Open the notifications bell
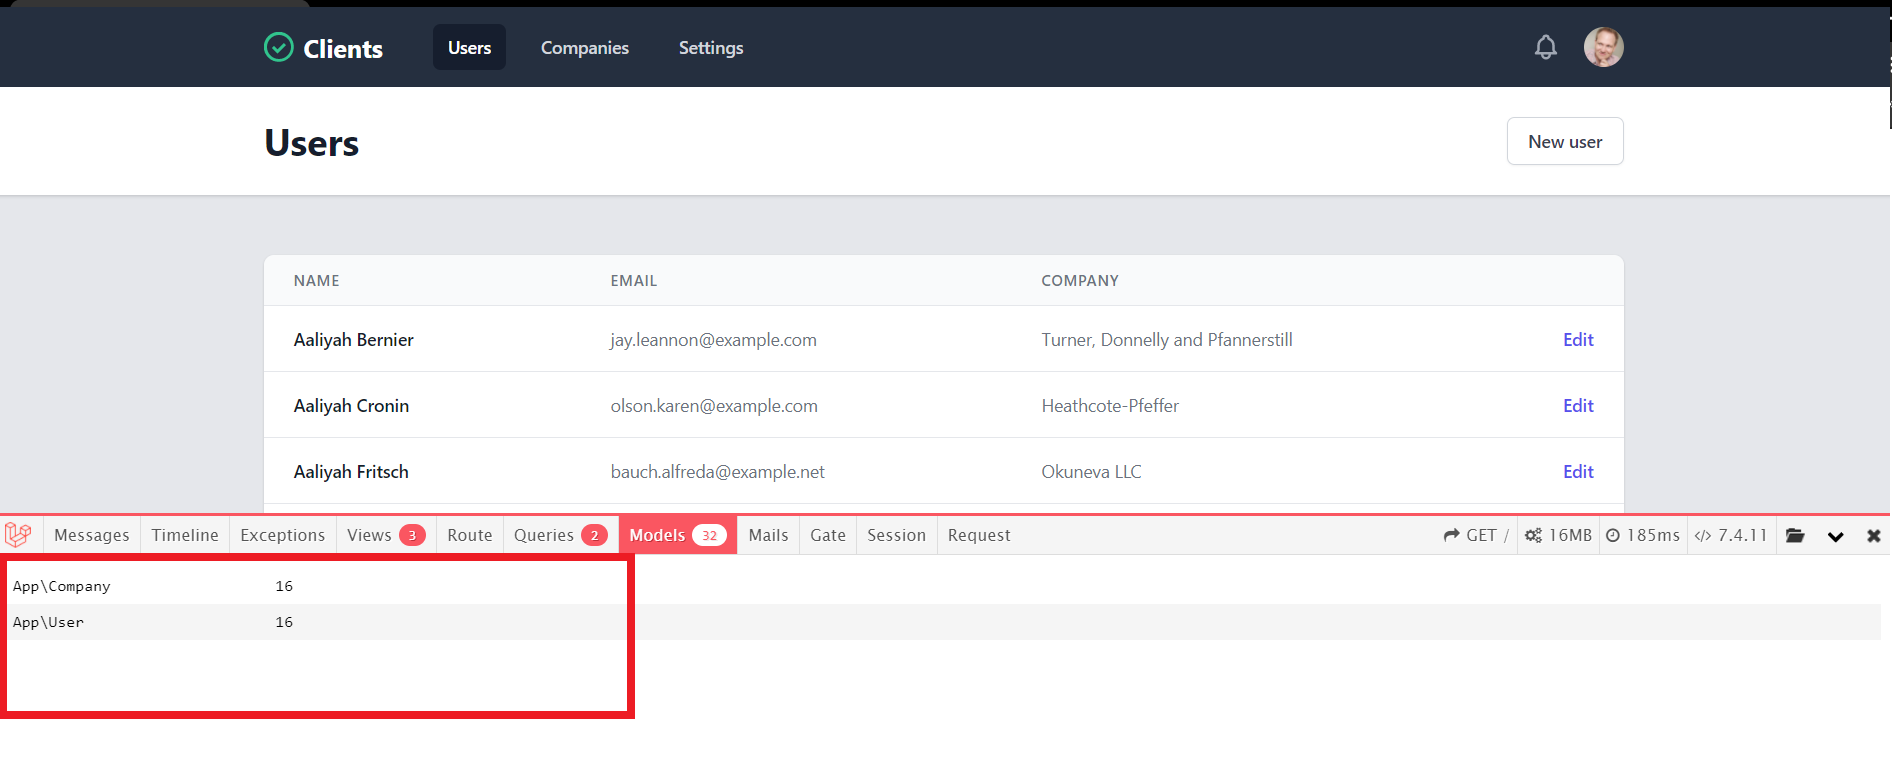This screenshot has height=764, width=1892. coord(1545,47)
